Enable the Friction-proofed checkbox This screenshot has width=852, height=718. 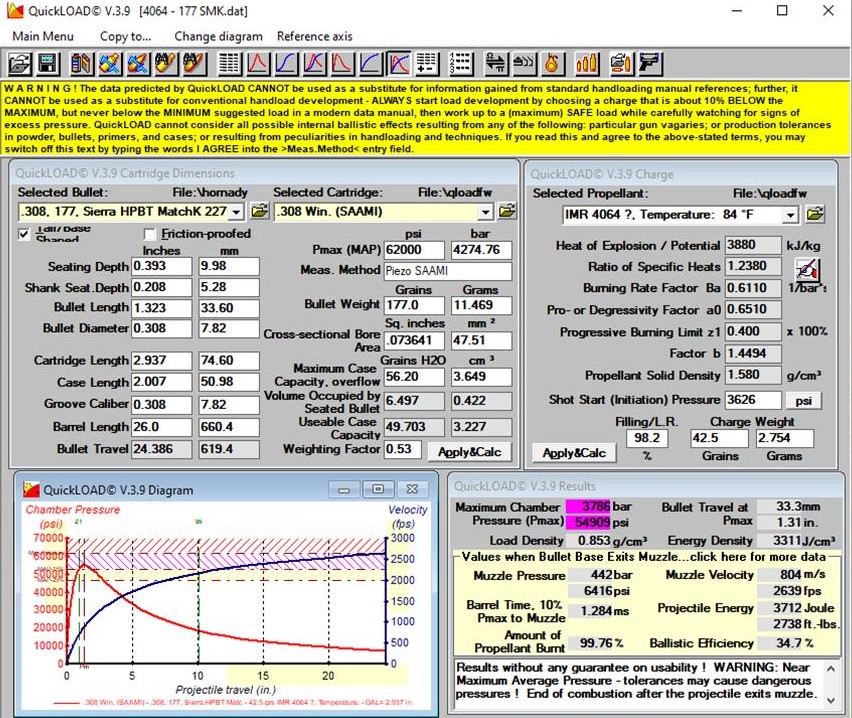(x=149, y=234)
